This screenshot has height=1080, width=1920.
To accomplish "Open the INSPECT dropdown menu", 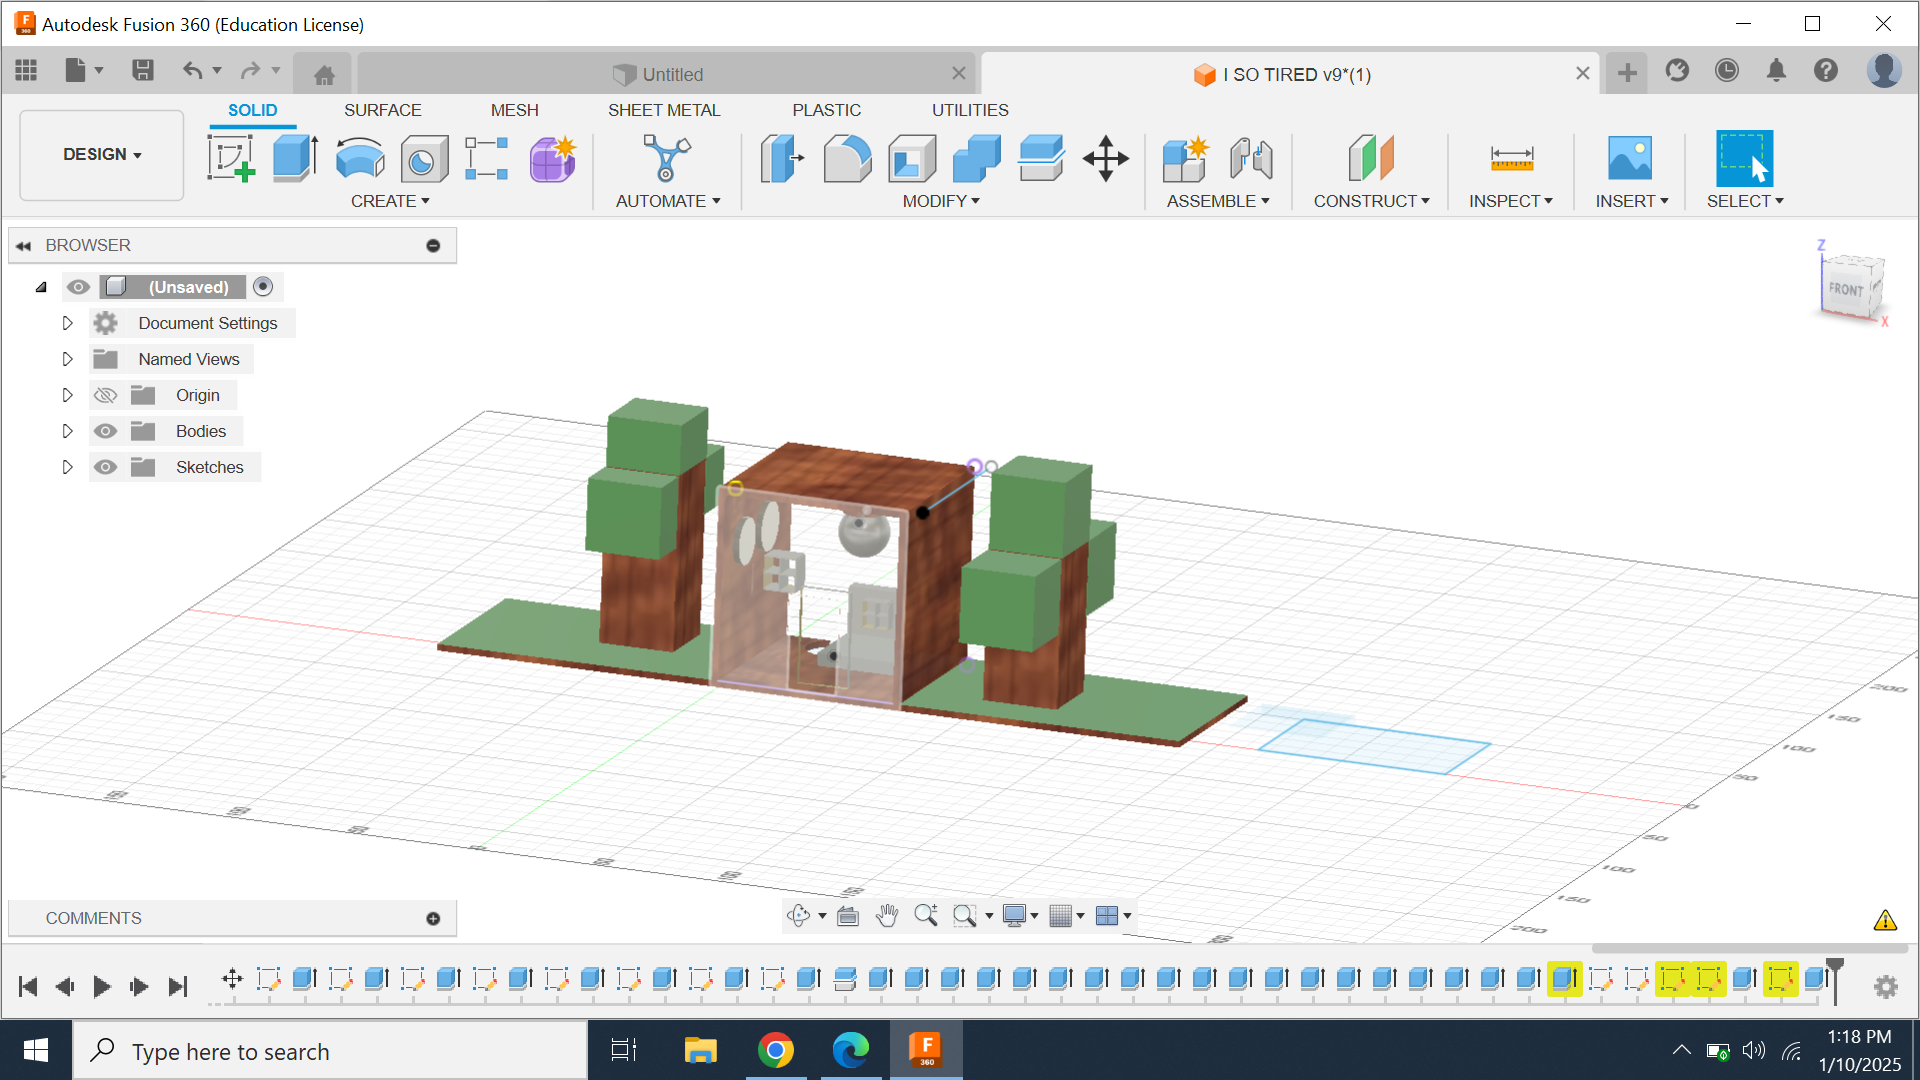I will (x=1511, y=201).
